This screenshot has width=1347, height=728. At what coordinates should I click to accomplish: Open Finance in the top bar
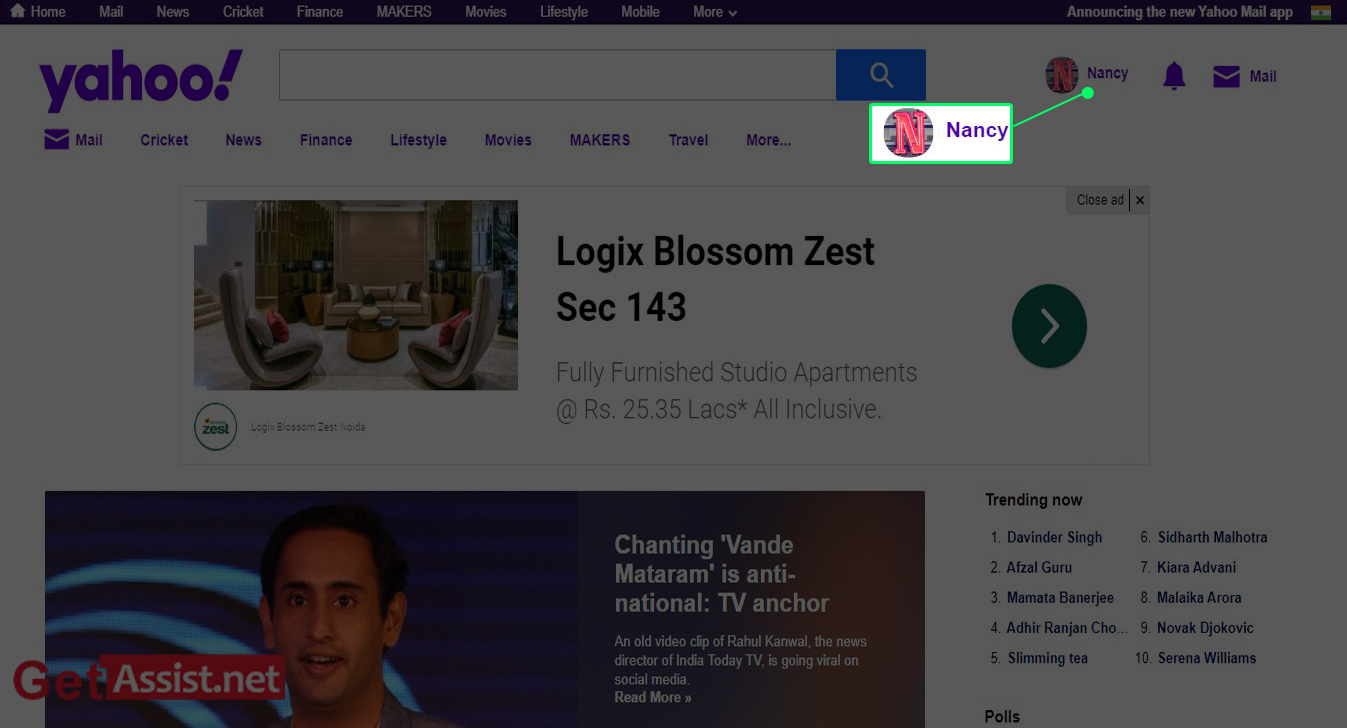tap(320, 12)
